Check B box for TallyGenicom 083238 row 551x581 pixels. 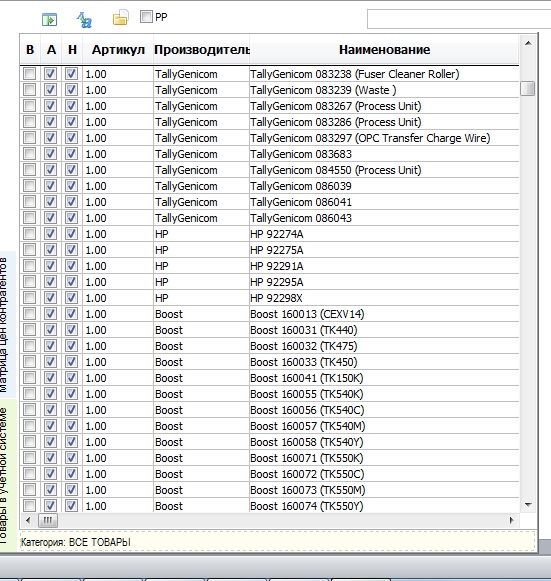pos(30,73)
